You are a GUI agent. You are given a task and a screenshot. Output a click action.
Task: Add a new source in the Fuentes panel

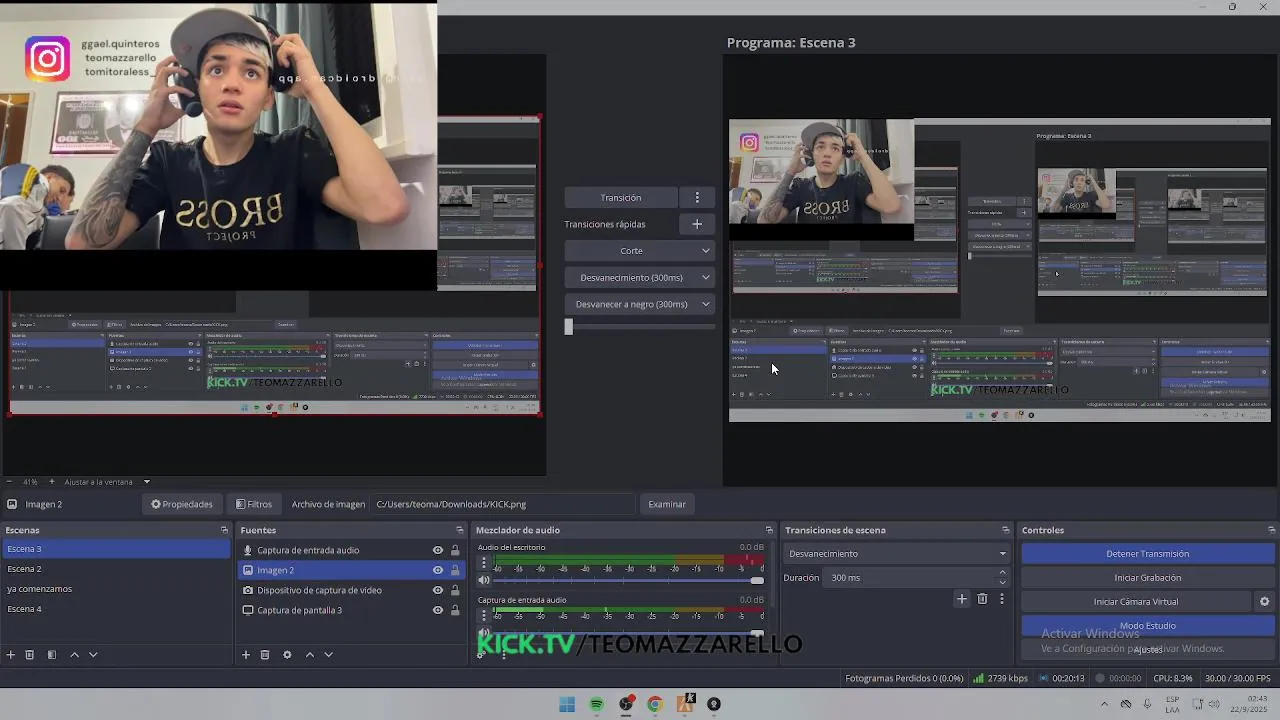click(246, 655)
